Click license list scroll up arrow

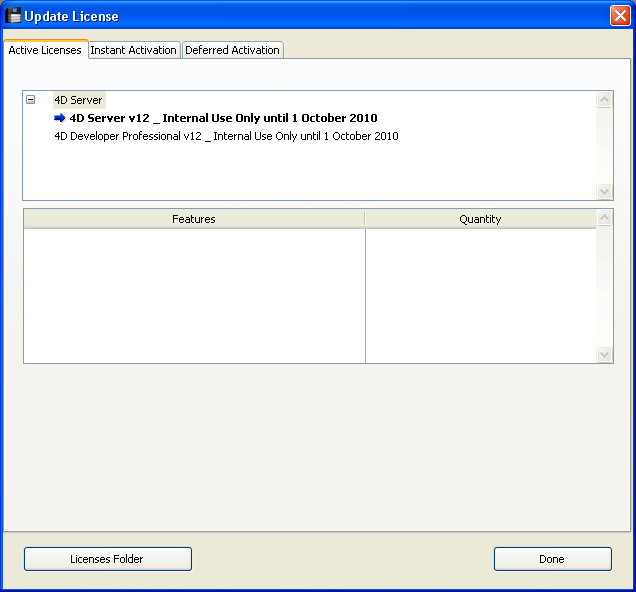tap(604, 100)
